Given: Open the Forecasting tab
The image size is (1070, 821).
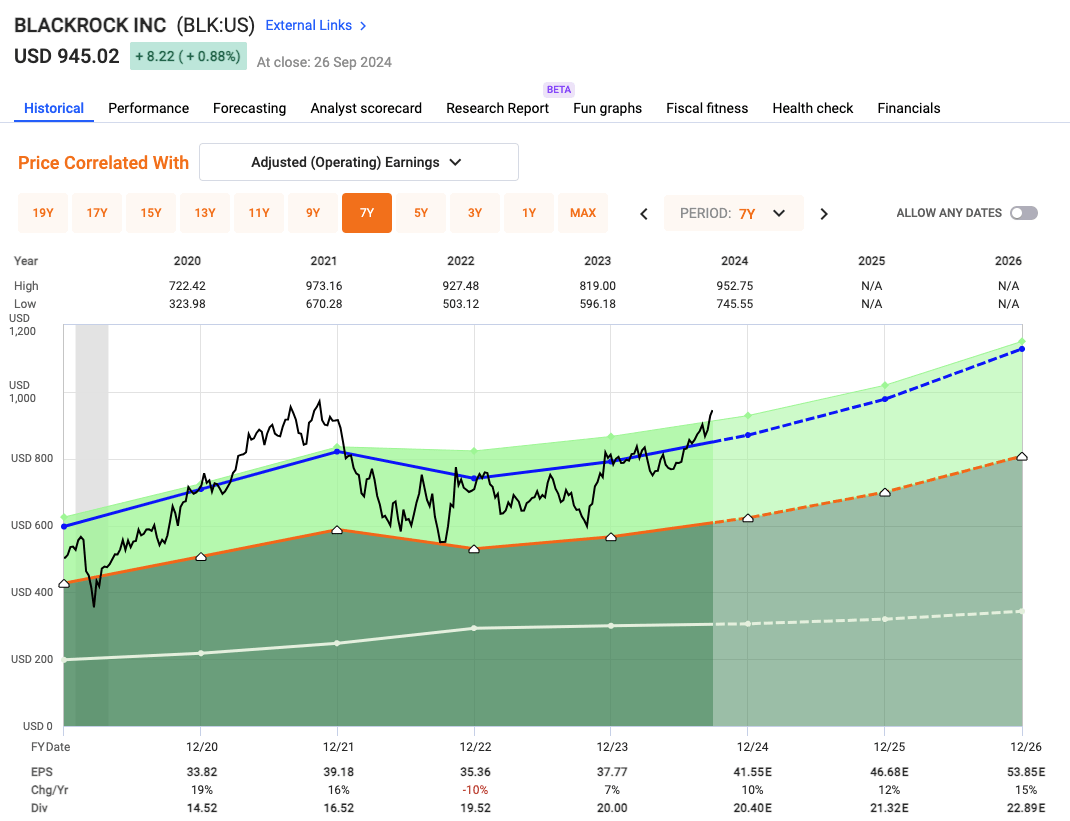Looking at the screenshot, I should [x=249, y=108].
